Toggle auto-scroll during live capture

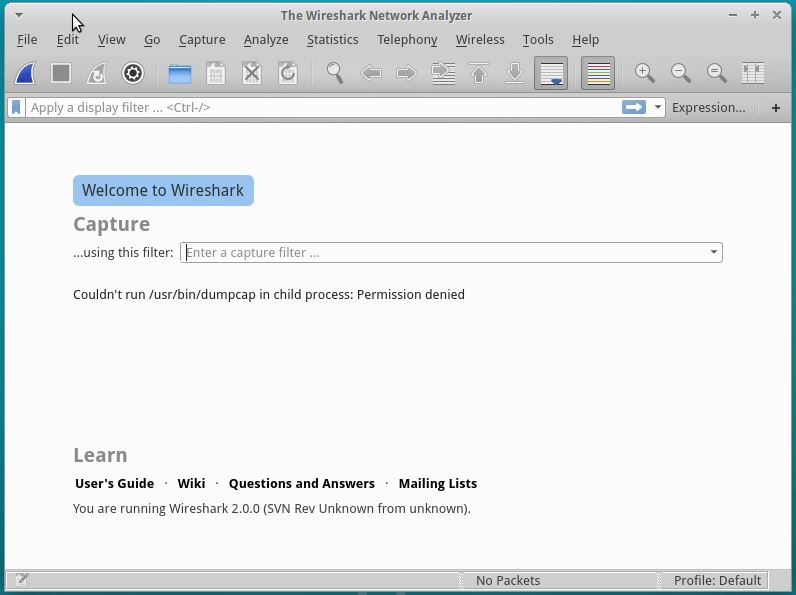tap(551, 73)
